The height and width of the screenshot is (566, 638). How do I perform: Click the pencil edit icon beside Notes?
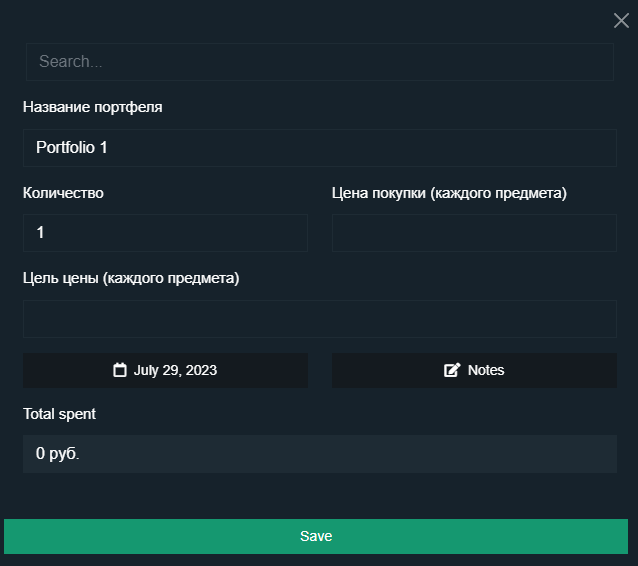click(452, 370)
